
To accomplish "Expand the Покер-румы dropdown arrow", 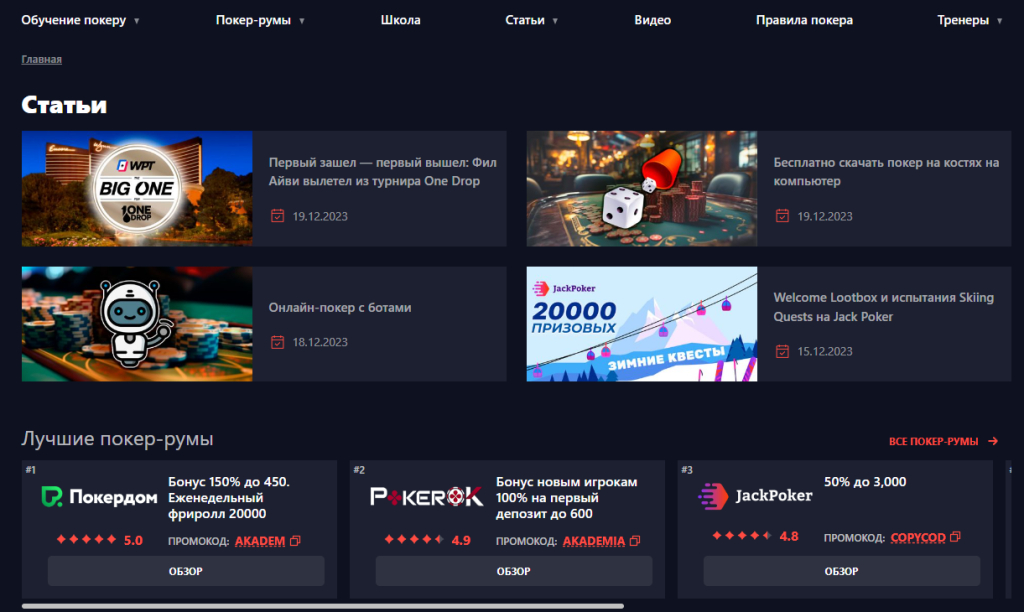I will click(302, 21).
